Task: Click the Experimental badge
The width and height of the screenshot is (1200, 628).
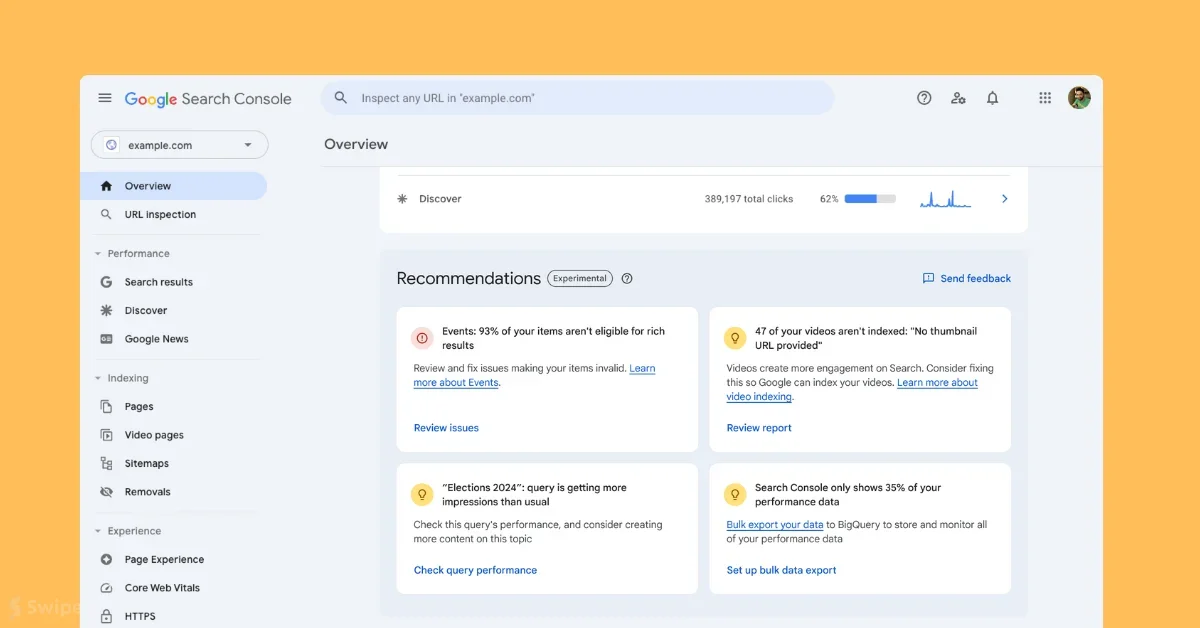Action: pos(580,278)
